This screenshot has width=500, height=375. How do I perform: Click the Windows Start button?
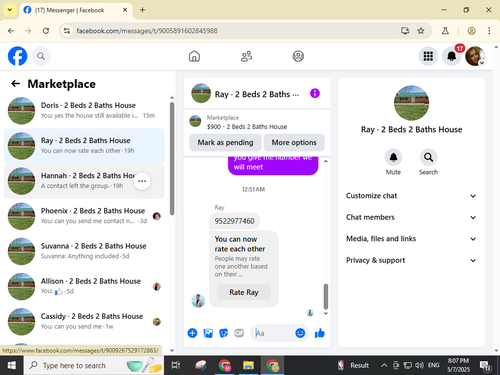tap(12, 365)
